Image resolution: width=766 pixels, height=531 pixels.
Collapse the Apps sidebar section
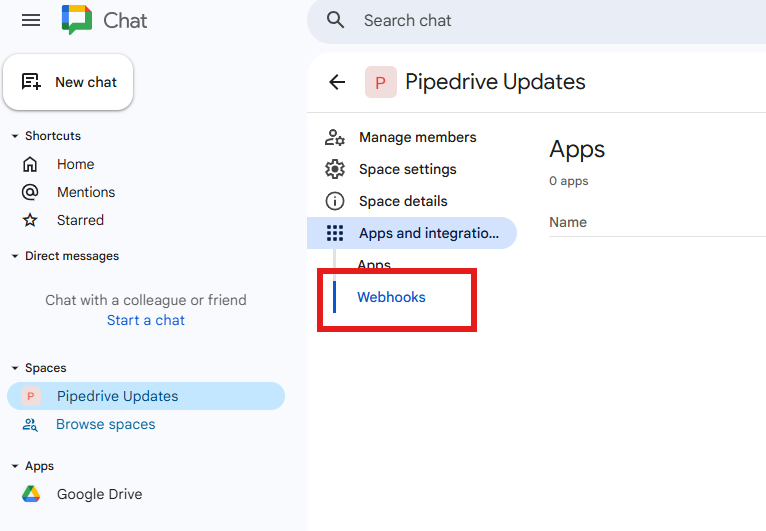(15, 466)
